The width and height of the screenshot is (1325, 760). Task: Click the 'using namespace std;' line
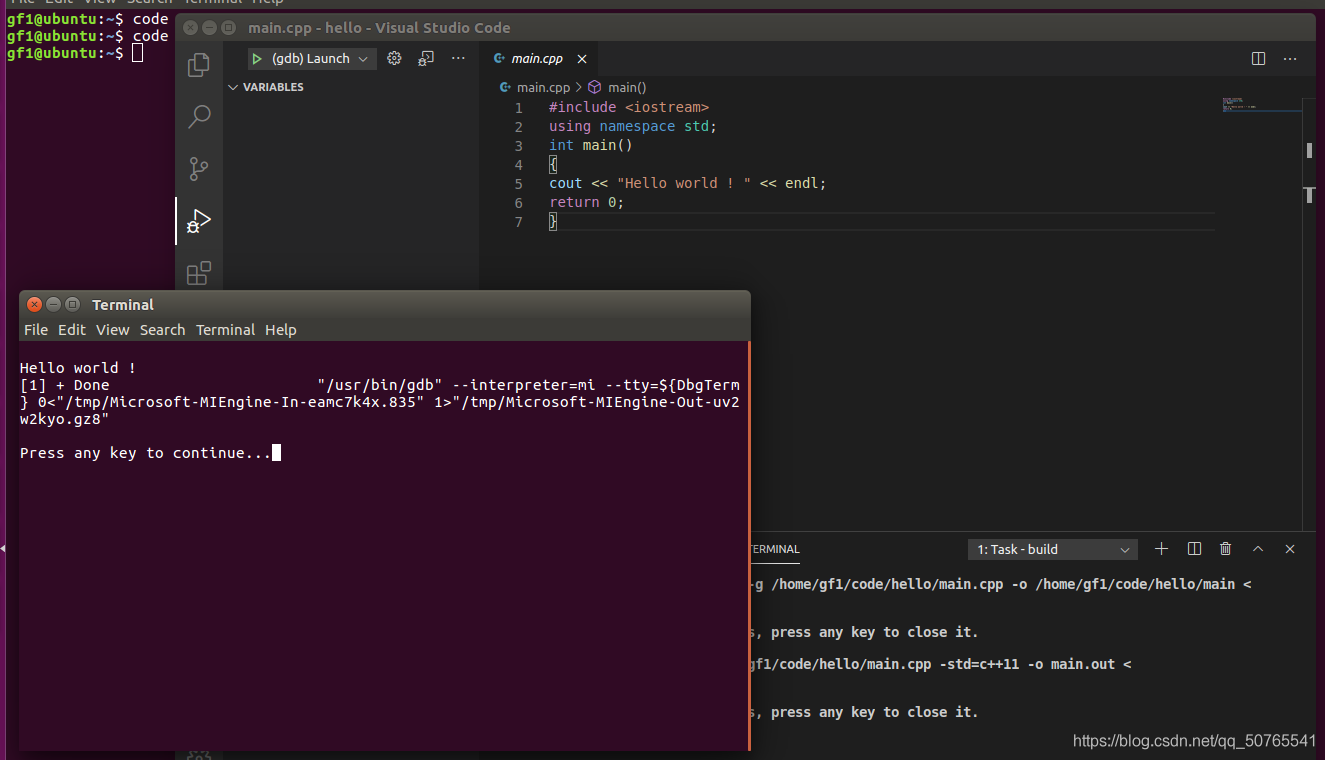coord(633,126)
